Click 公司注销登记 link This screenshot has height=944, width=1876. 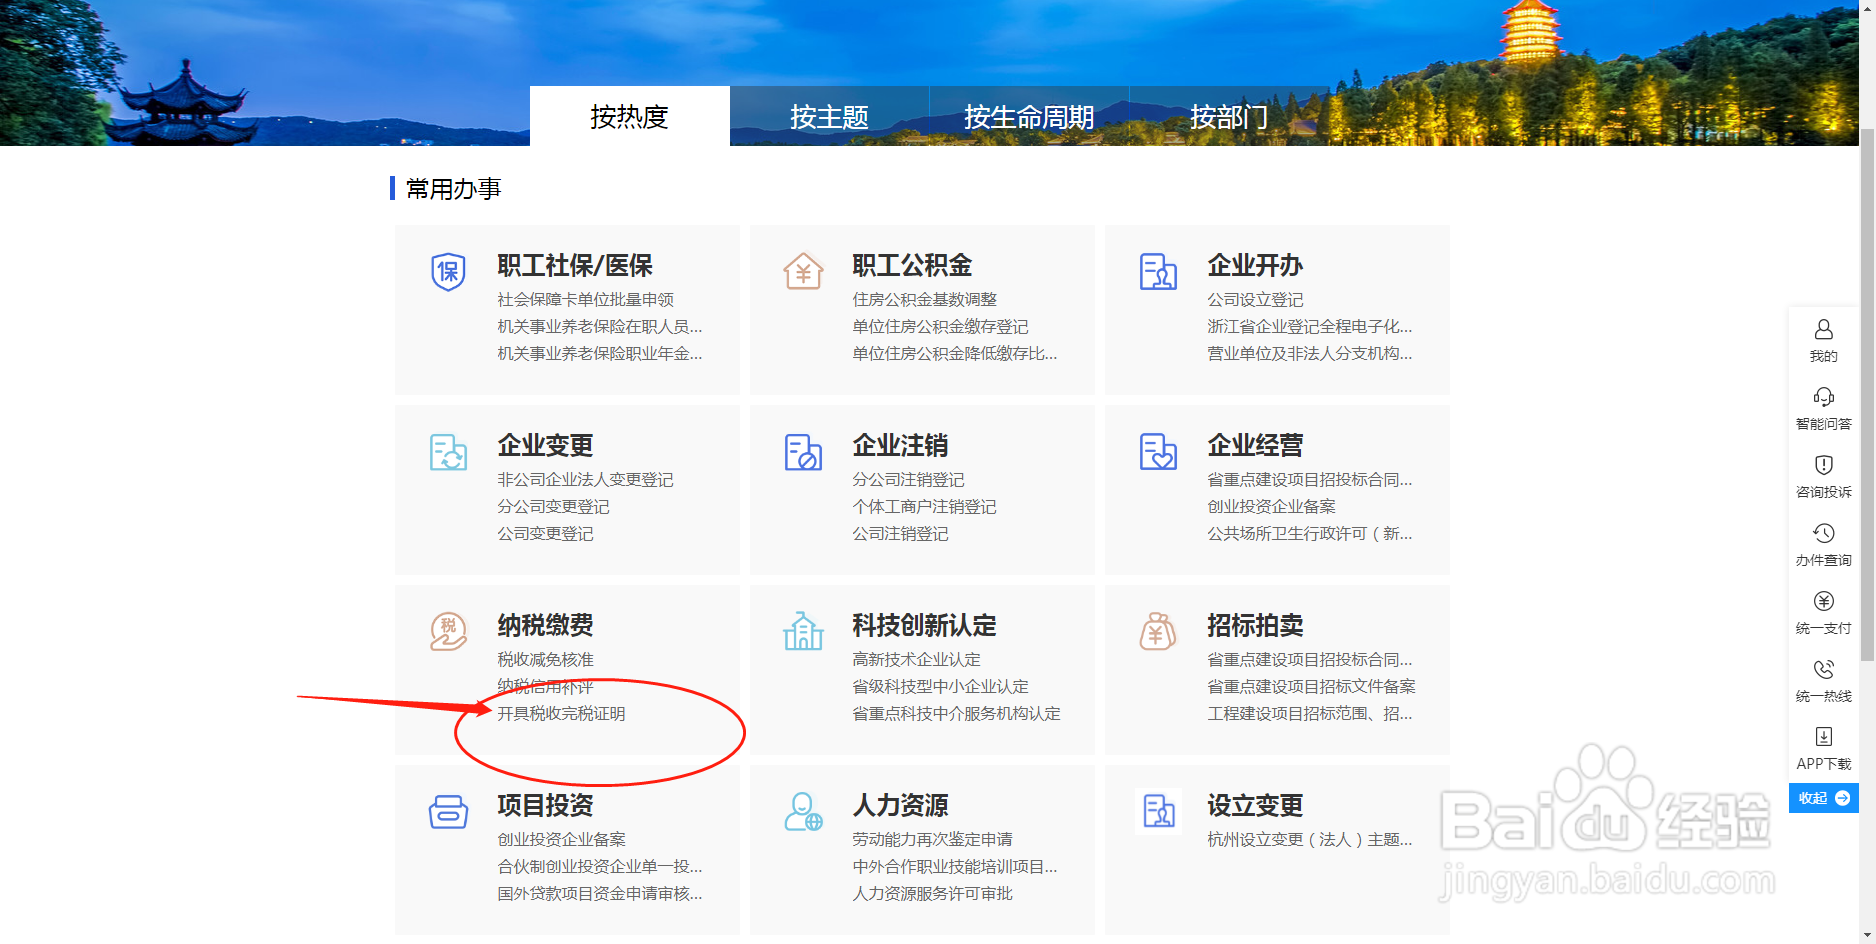(x=900, y=534)
